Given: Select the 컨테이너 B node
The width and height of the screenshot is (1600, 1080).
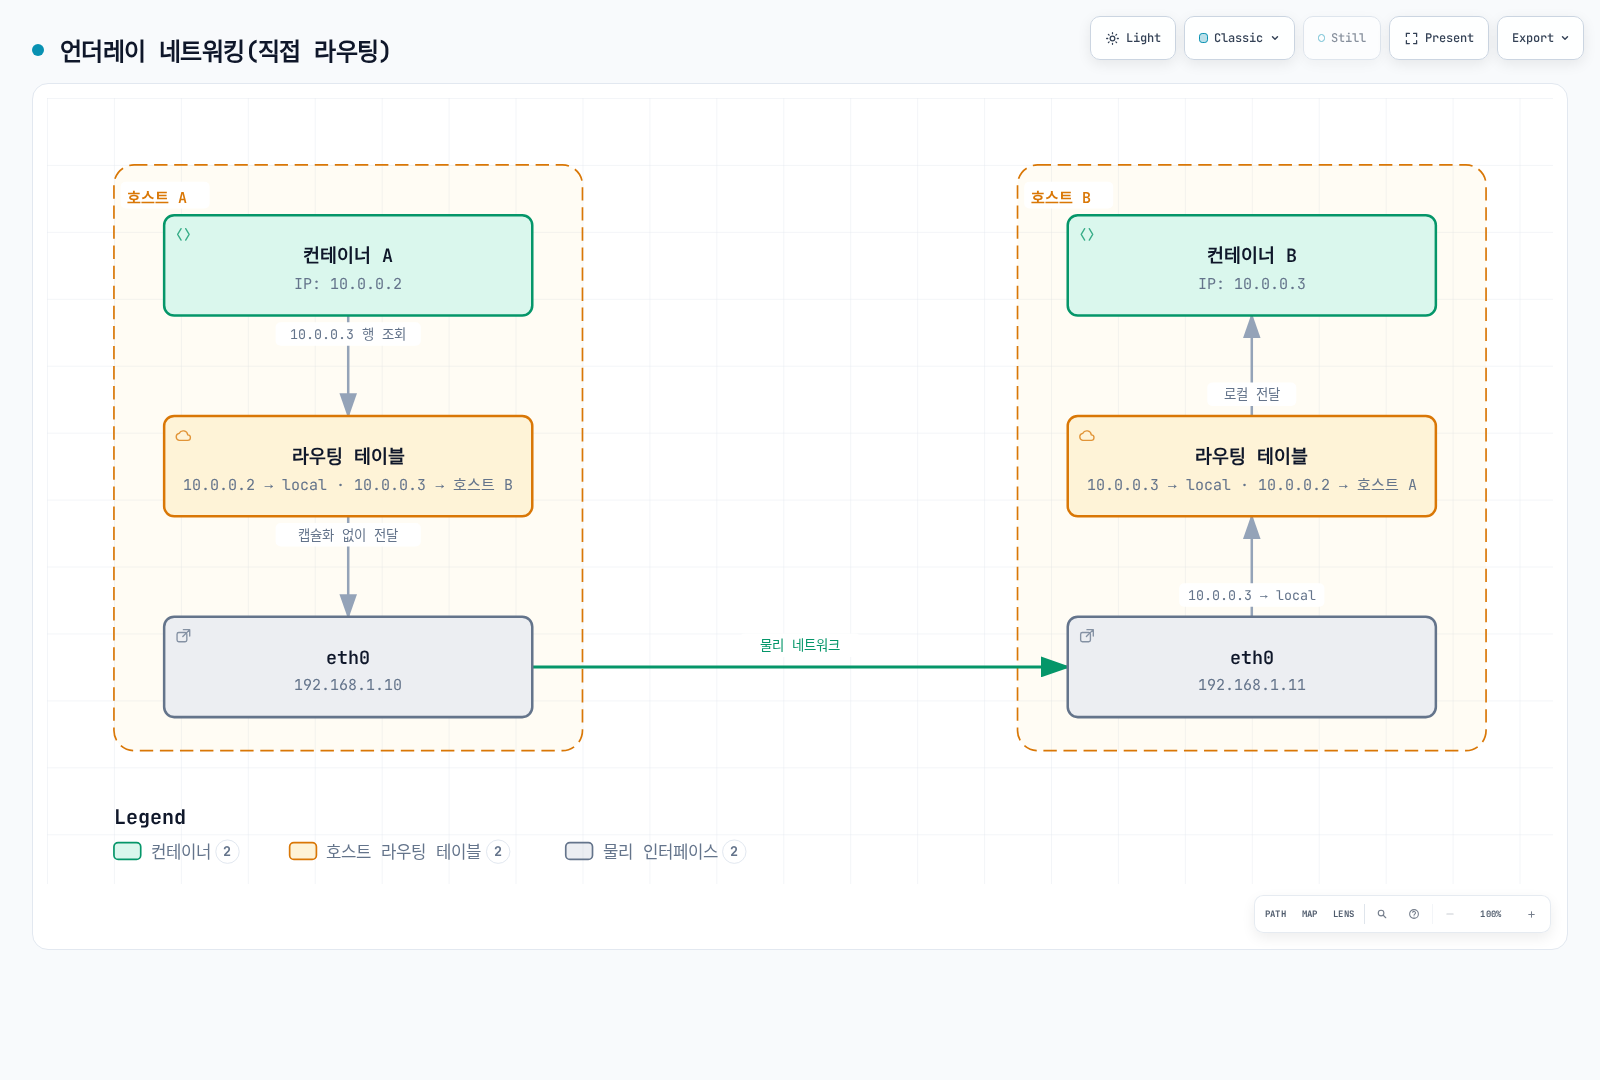Looking at the screenshot, I should (1252, 266).
